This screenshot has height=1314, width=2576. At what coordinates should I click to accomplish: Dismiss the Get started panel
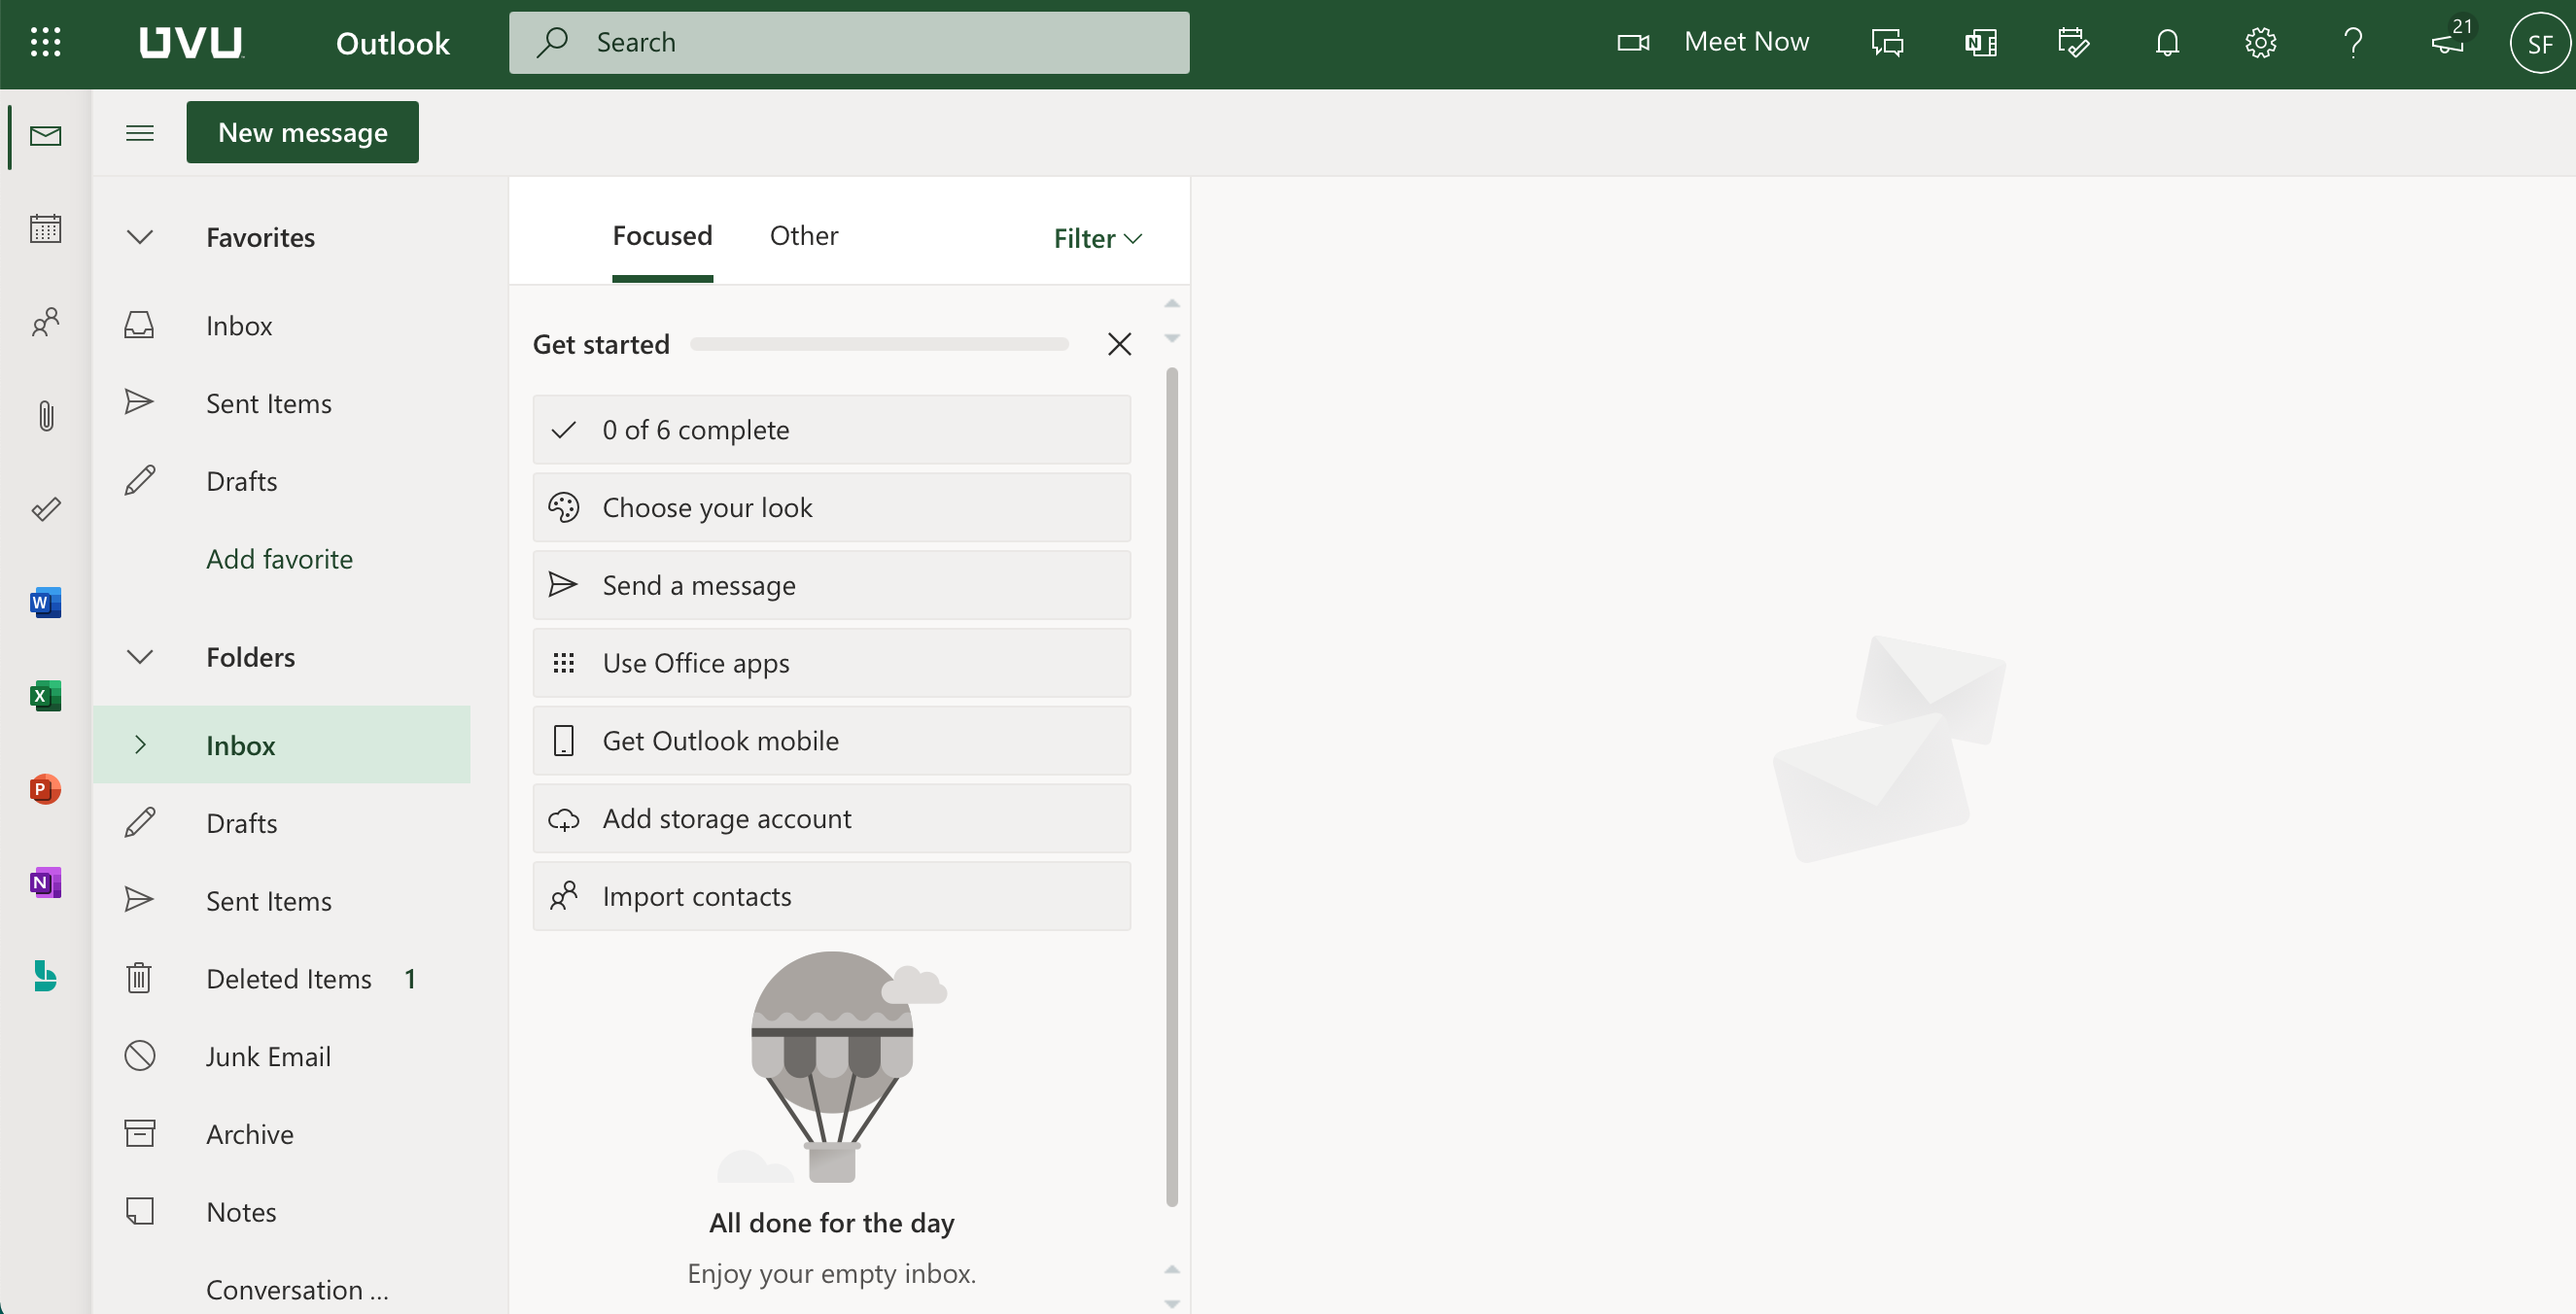tap(1119, 344)
